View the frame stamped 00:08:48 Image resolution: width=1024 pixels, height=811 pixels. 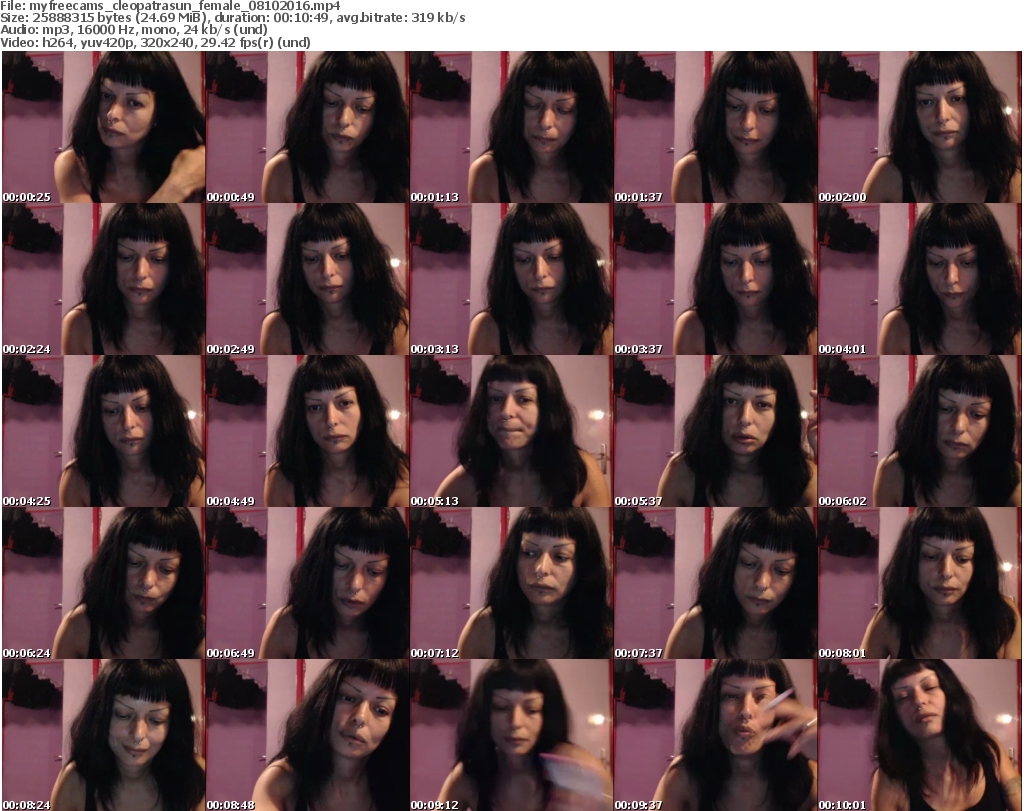[x=307, y=735]
